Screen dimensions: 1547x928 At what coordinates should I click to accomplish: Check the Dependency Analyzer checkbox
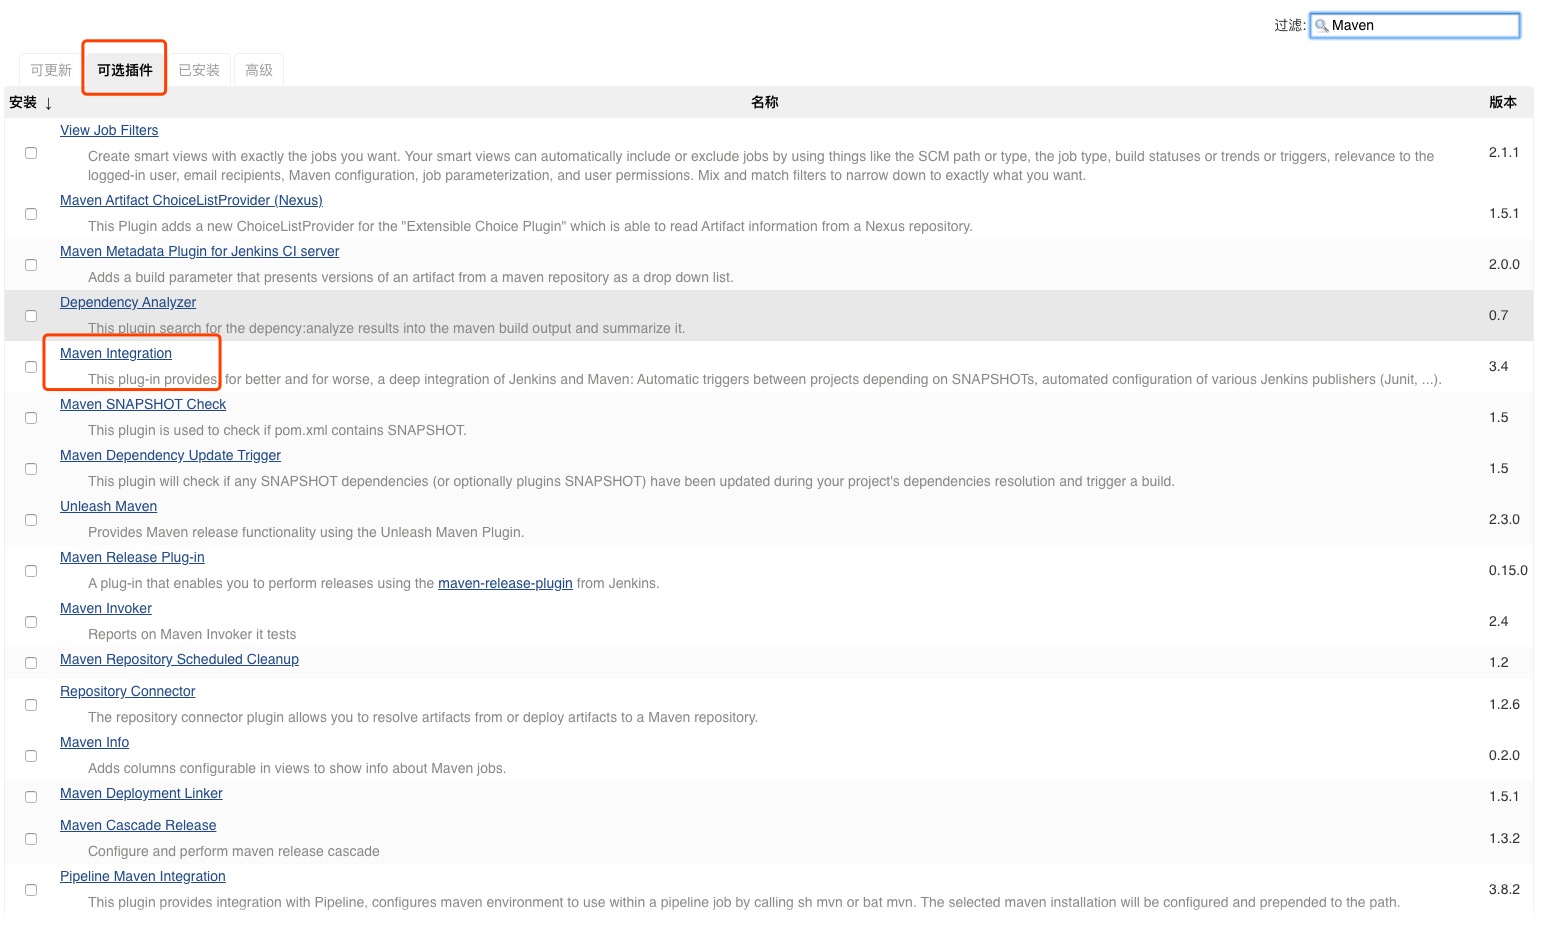coord(31,316)
